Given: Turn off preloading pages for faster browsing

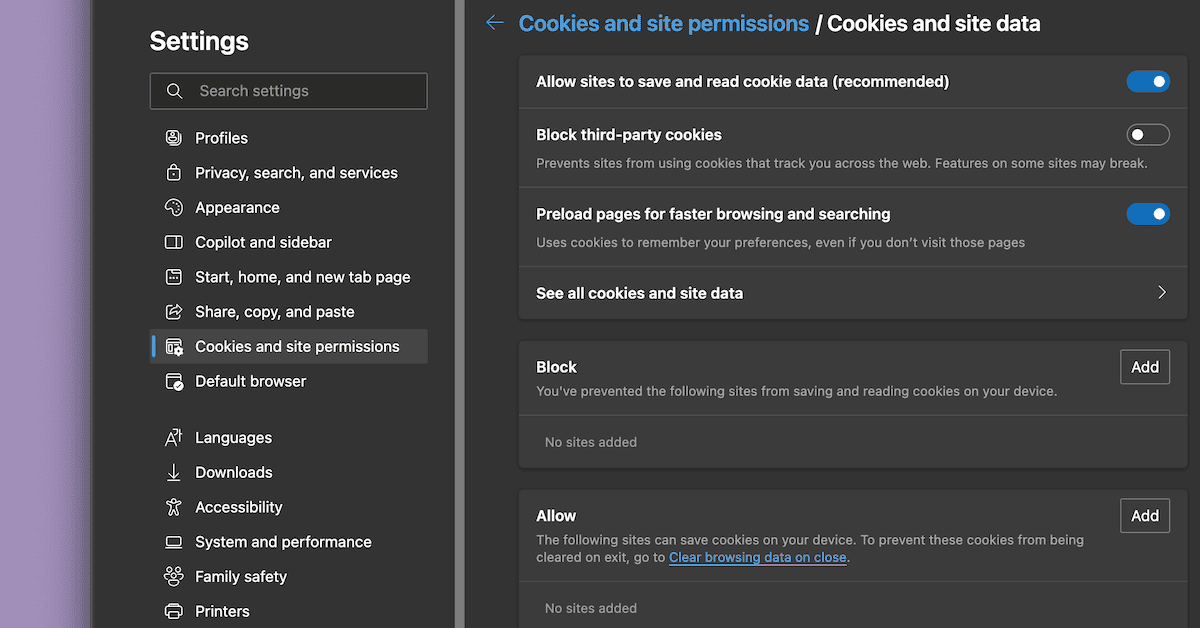Looking at the screenshot, I should pos(1148,213).
